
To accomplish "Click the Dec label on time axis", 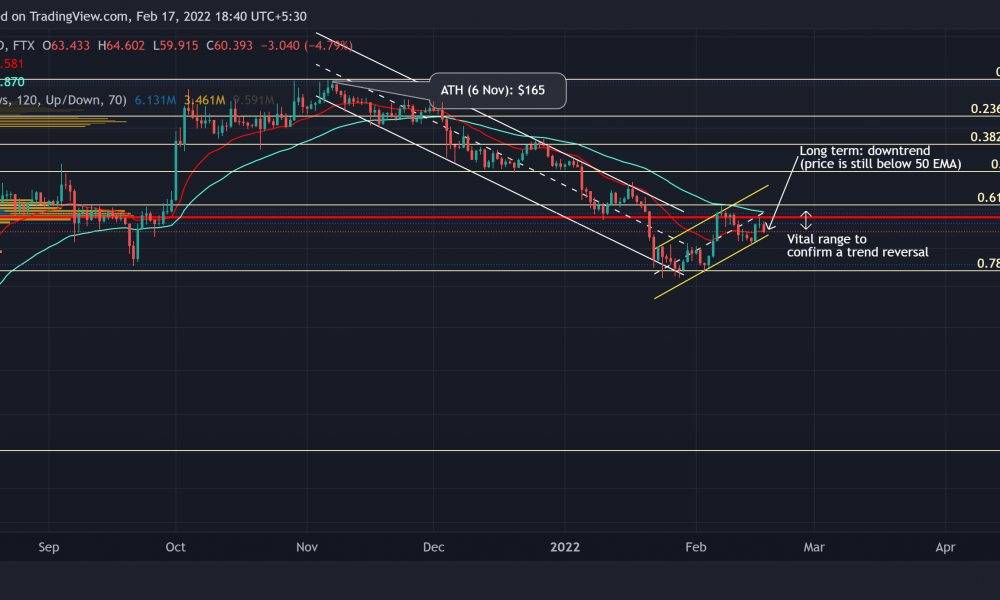I will coord(434,547).
